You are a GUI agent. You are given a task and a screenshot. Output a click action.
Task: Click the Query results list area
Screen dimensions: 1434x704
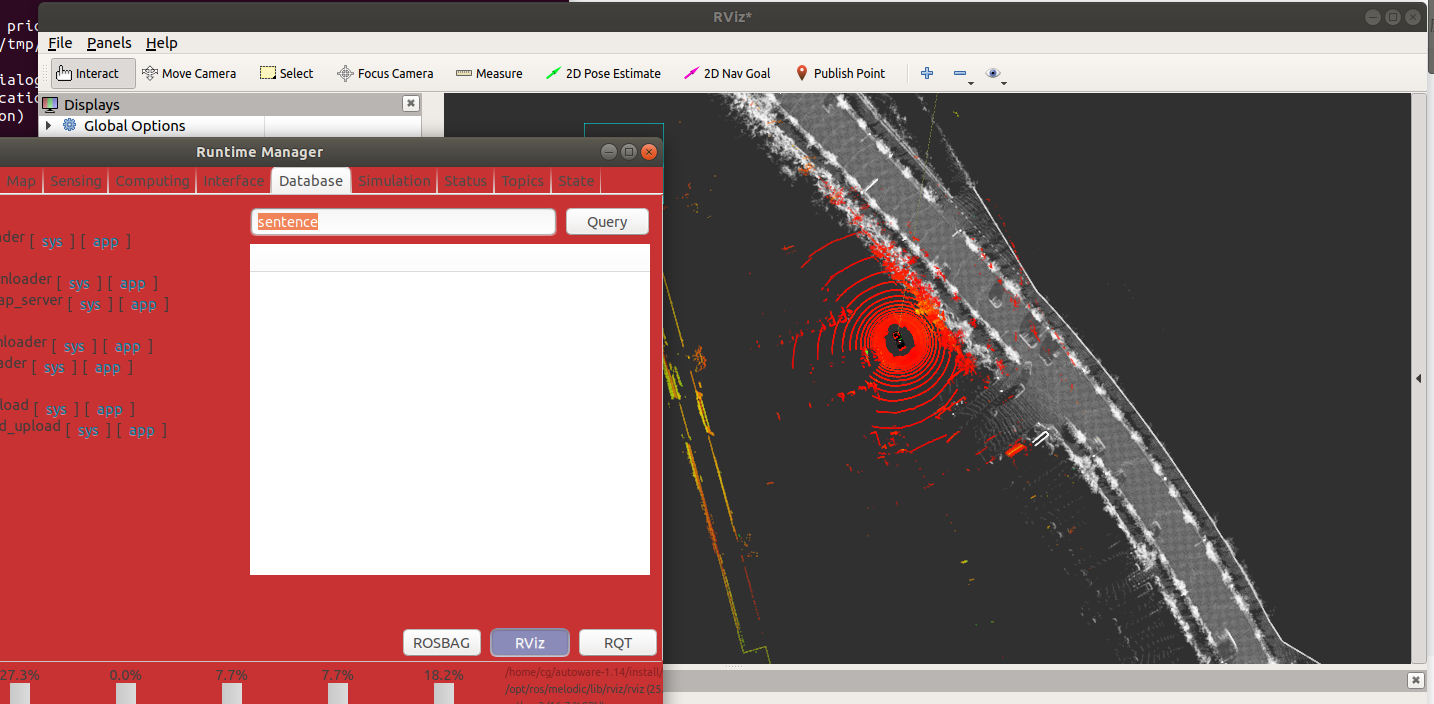click(x=450, y=410)
